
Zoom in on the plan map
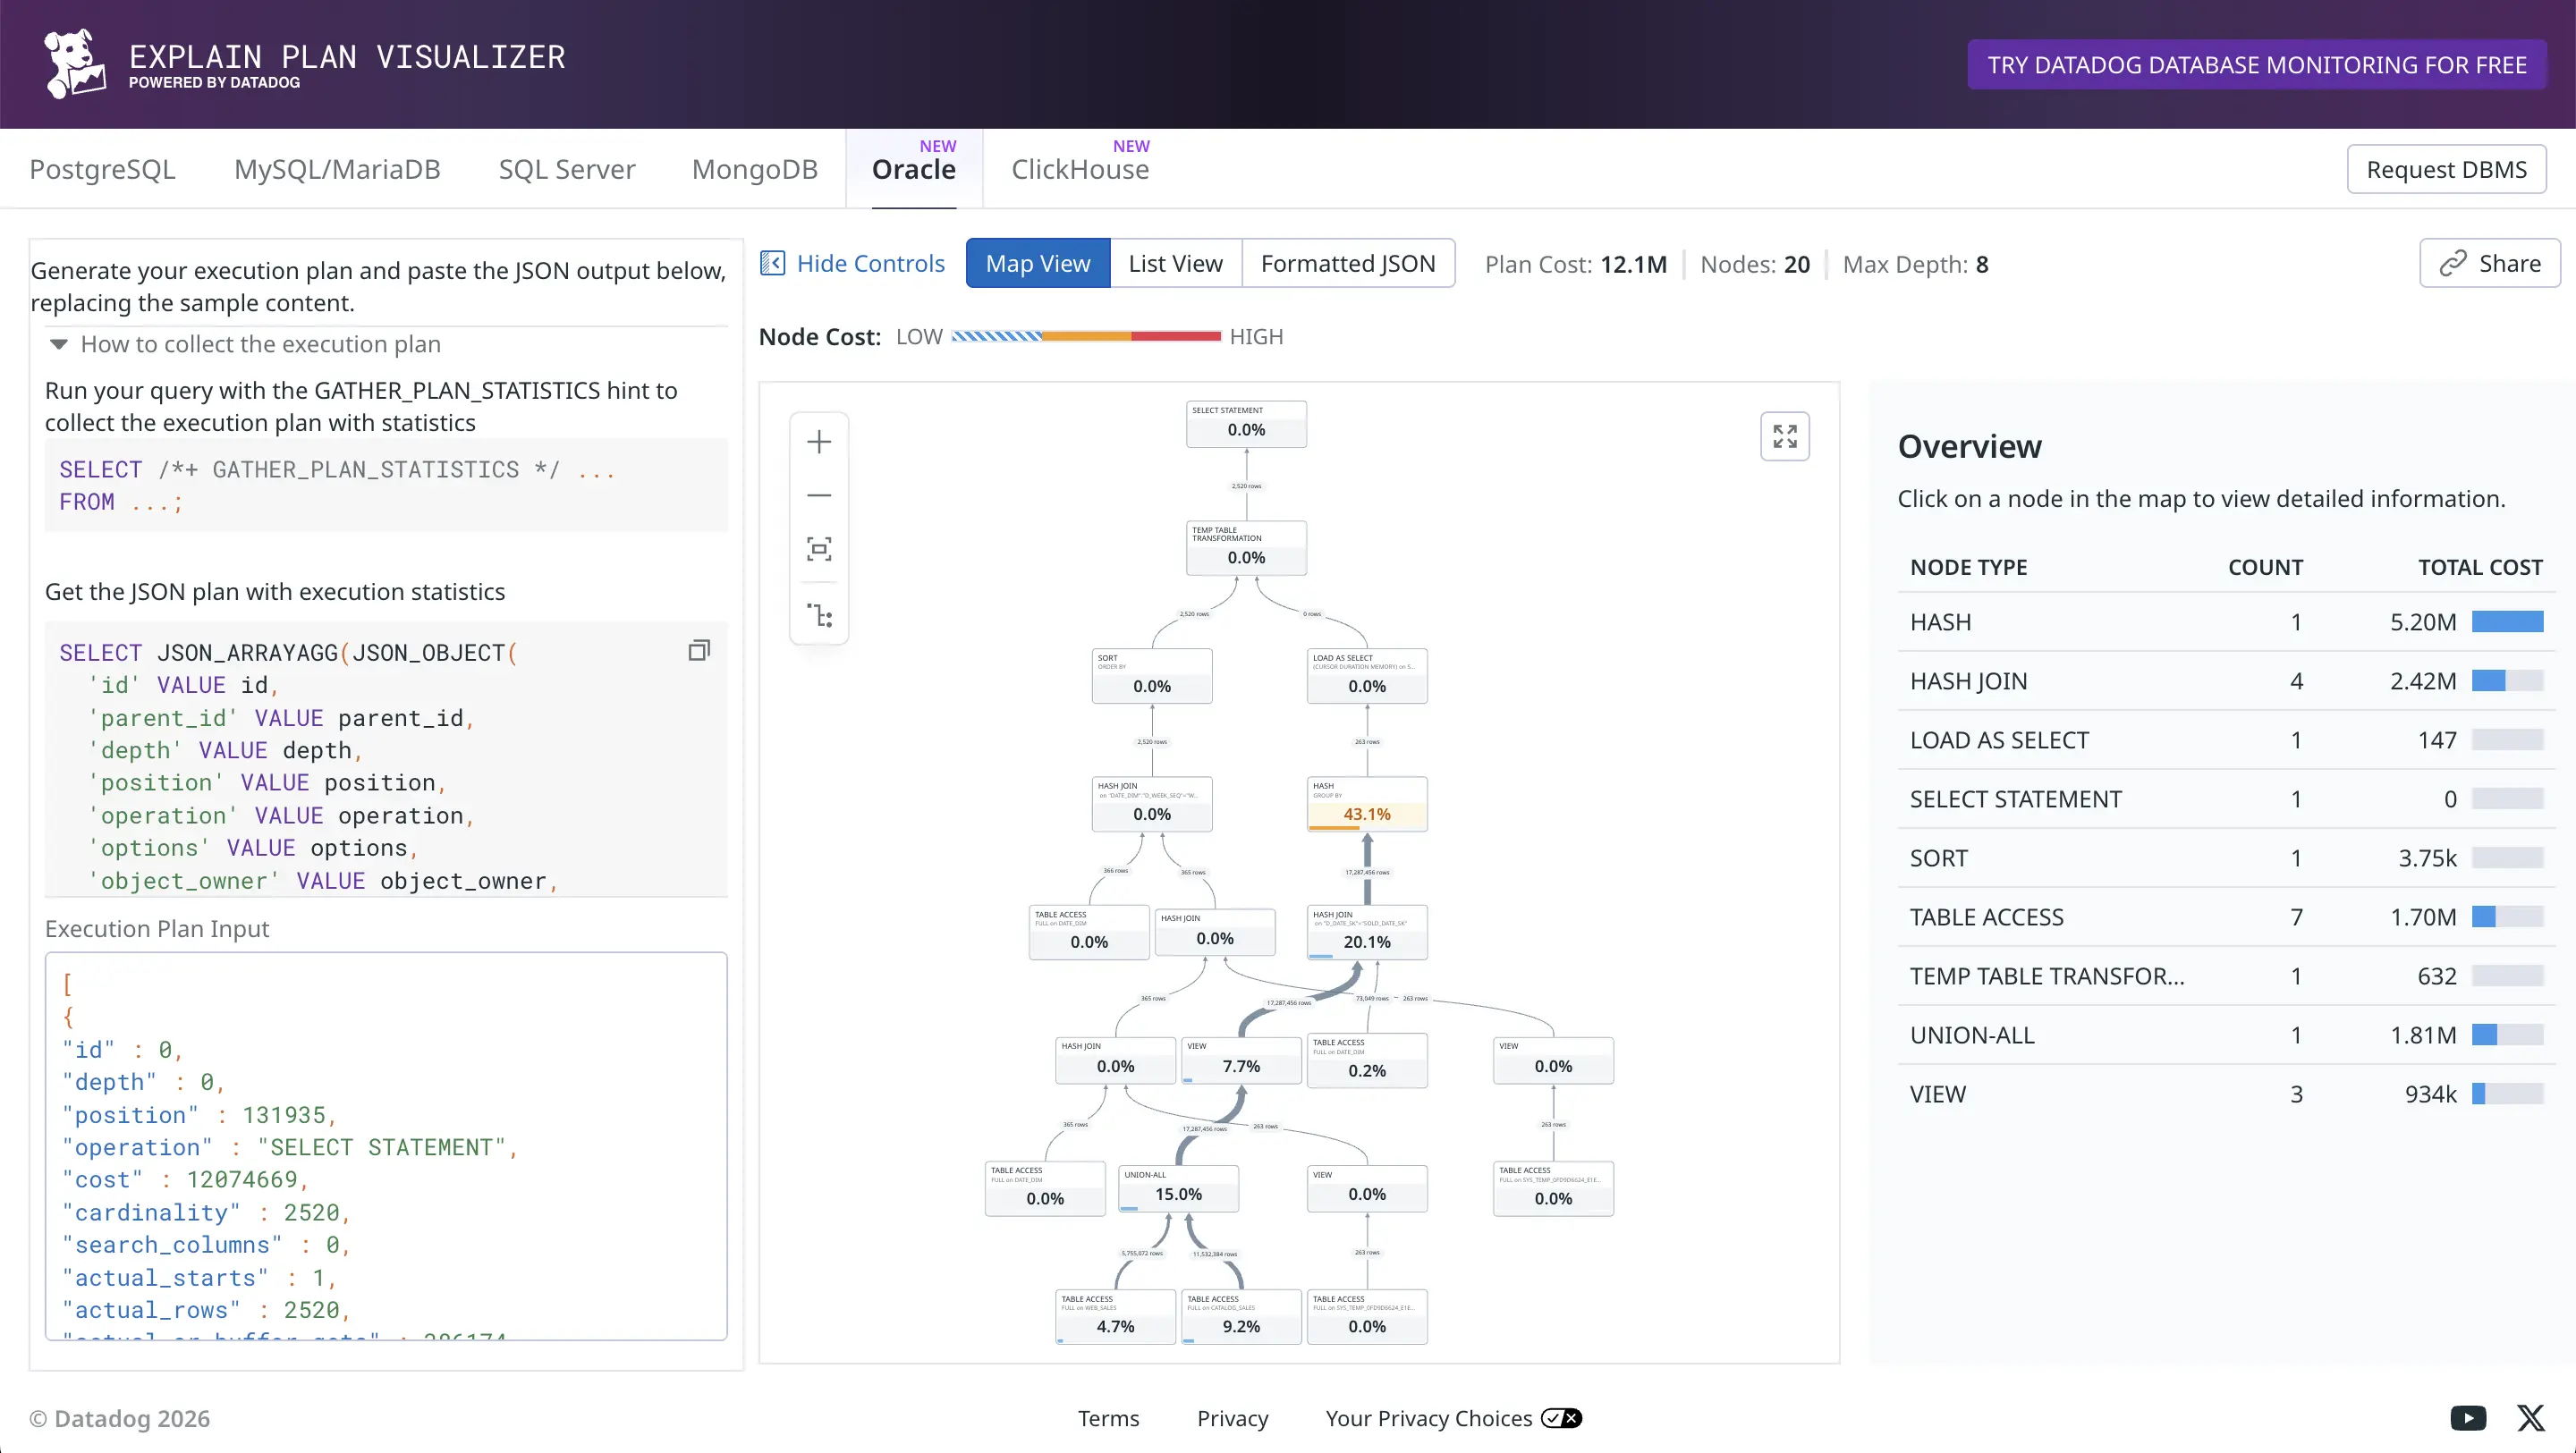click(819, 442)
